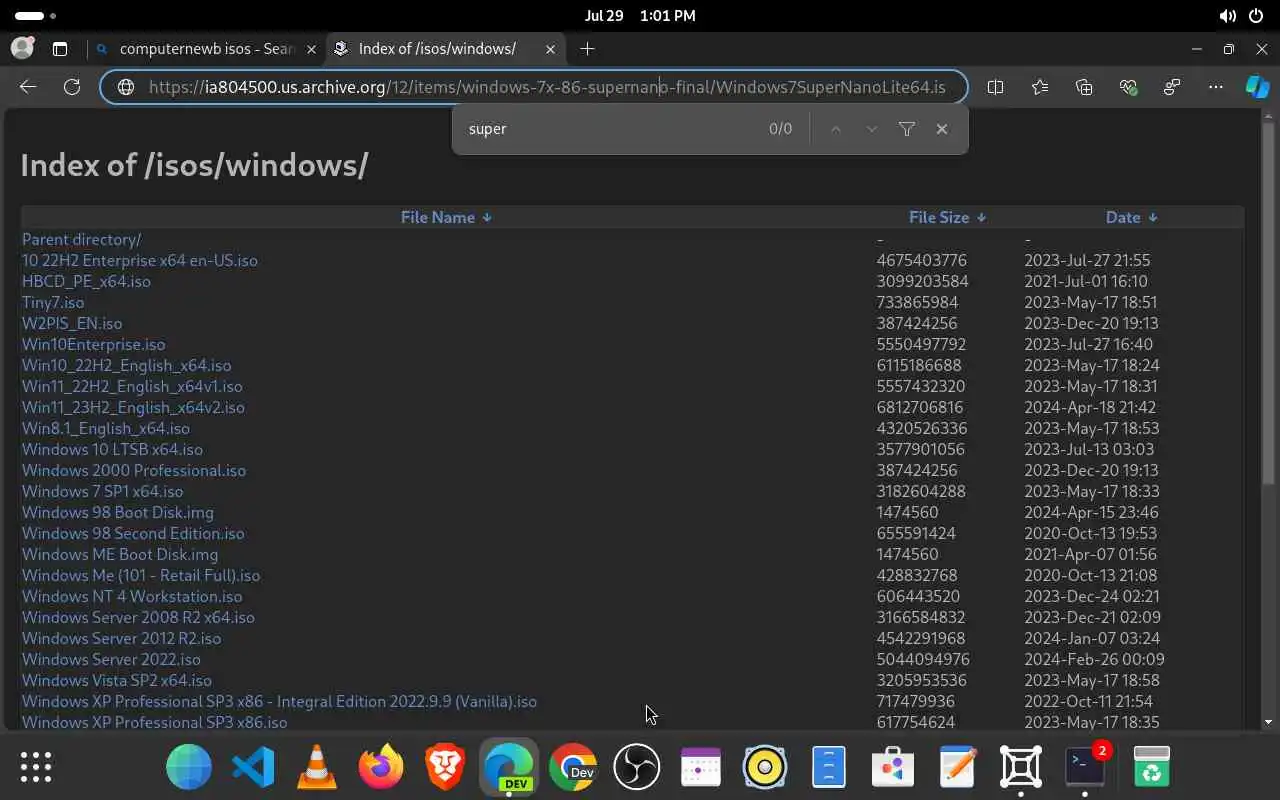
Task: Switch to computernewb isos search tab
Action: click(206, 48)
